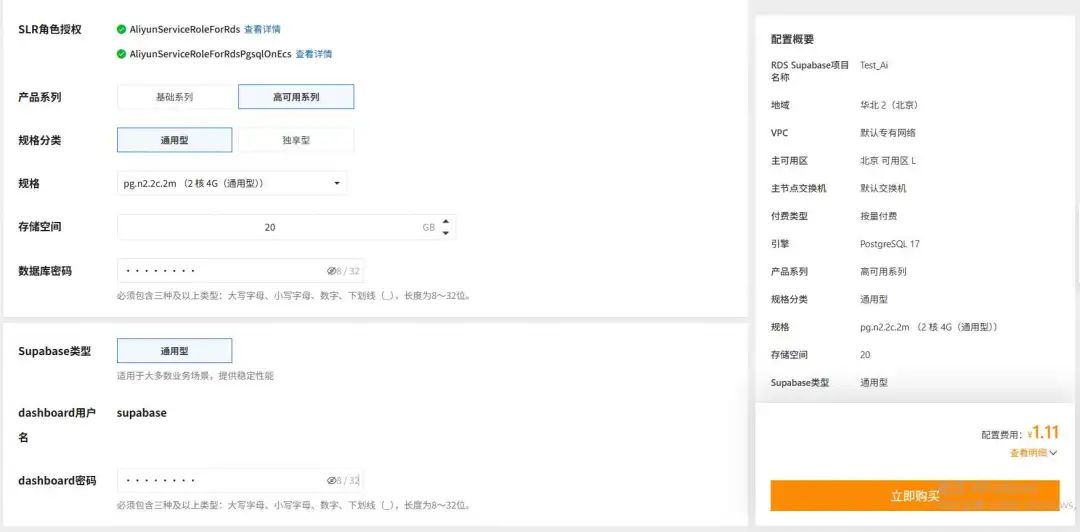Click the supabase dashboard username text
The image size is (1080, 532).
tap(141, 413)
